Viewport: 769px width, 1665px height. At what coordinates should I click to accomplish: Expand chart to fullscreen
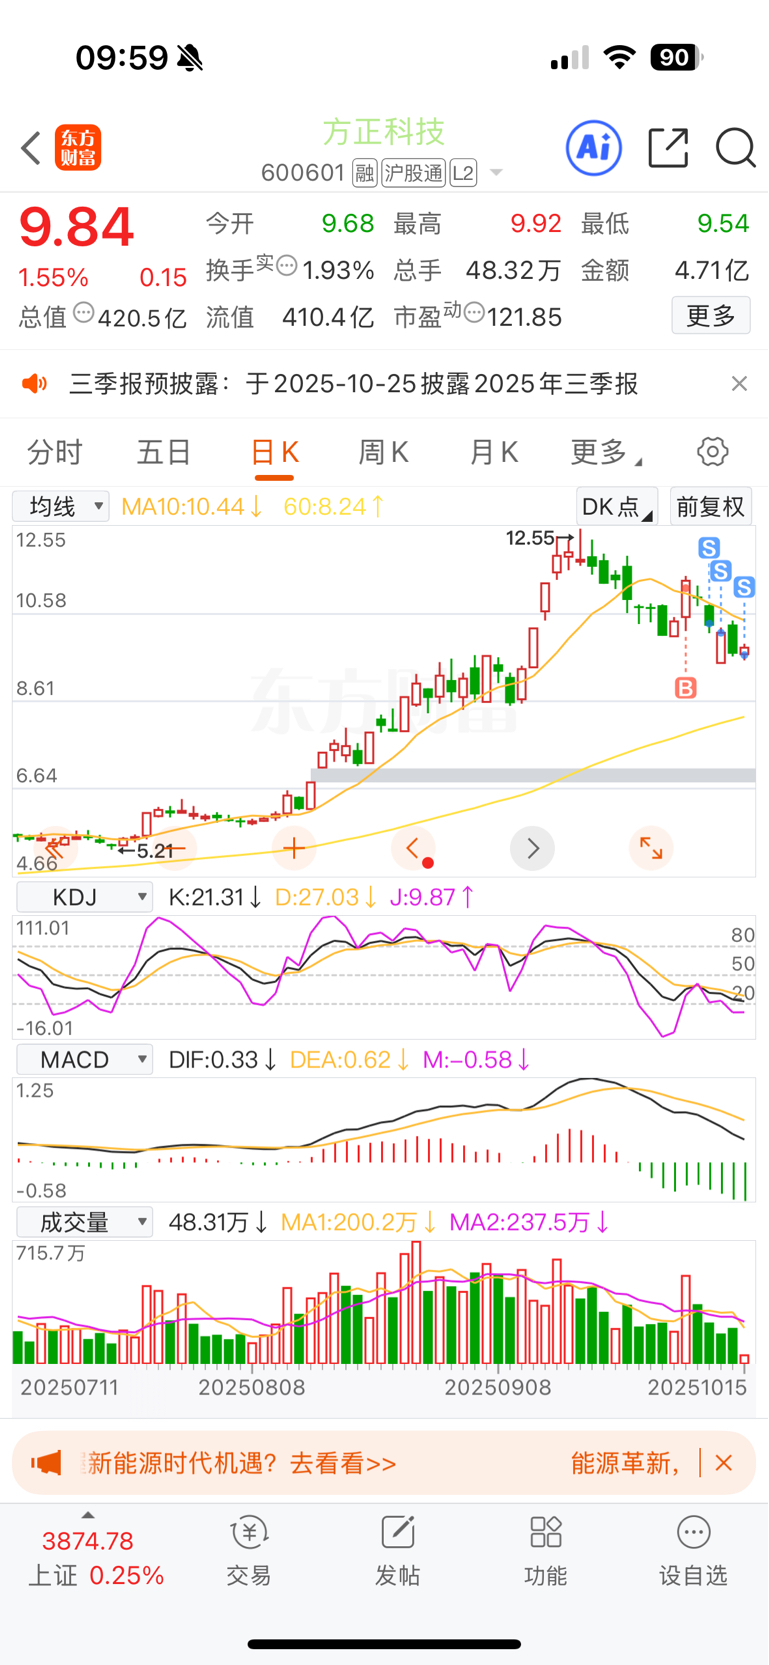[x=651, y=849]
